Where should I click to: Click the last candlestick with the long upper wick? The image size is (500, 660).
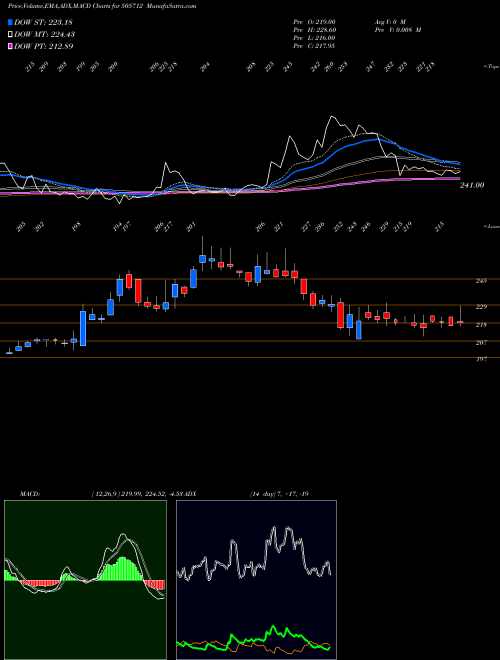coord(460,322)
